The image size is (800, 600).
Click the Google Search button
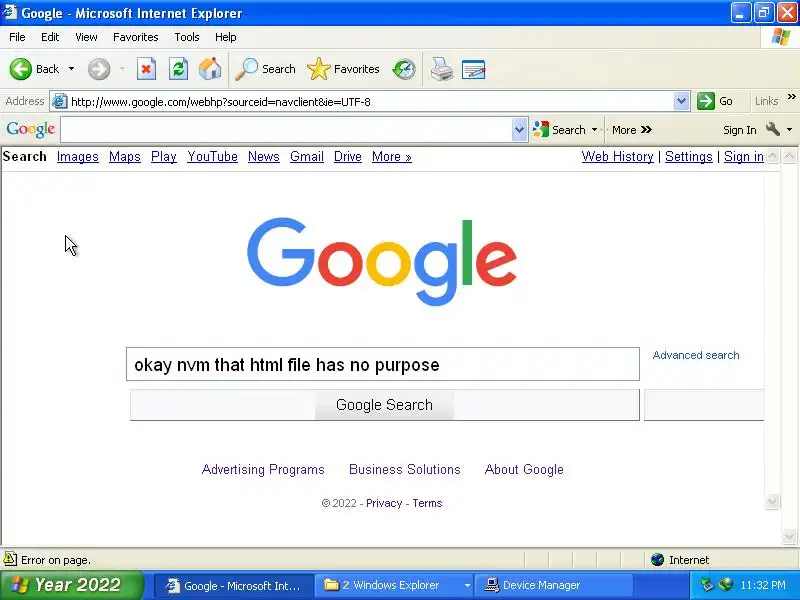click(384, 405)
